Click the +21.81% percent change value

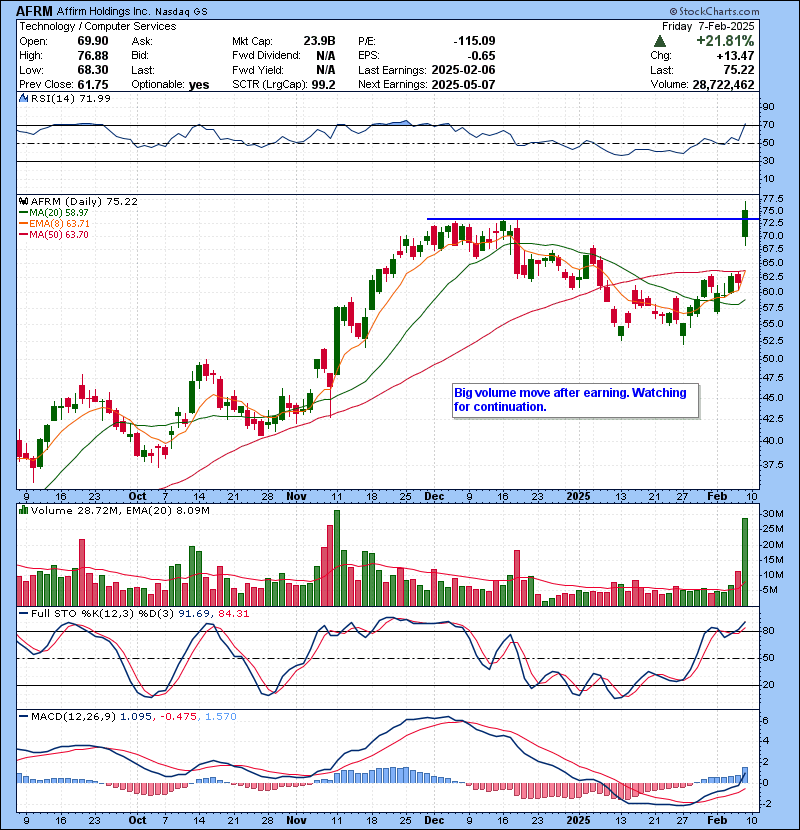(x=725, y=41)
